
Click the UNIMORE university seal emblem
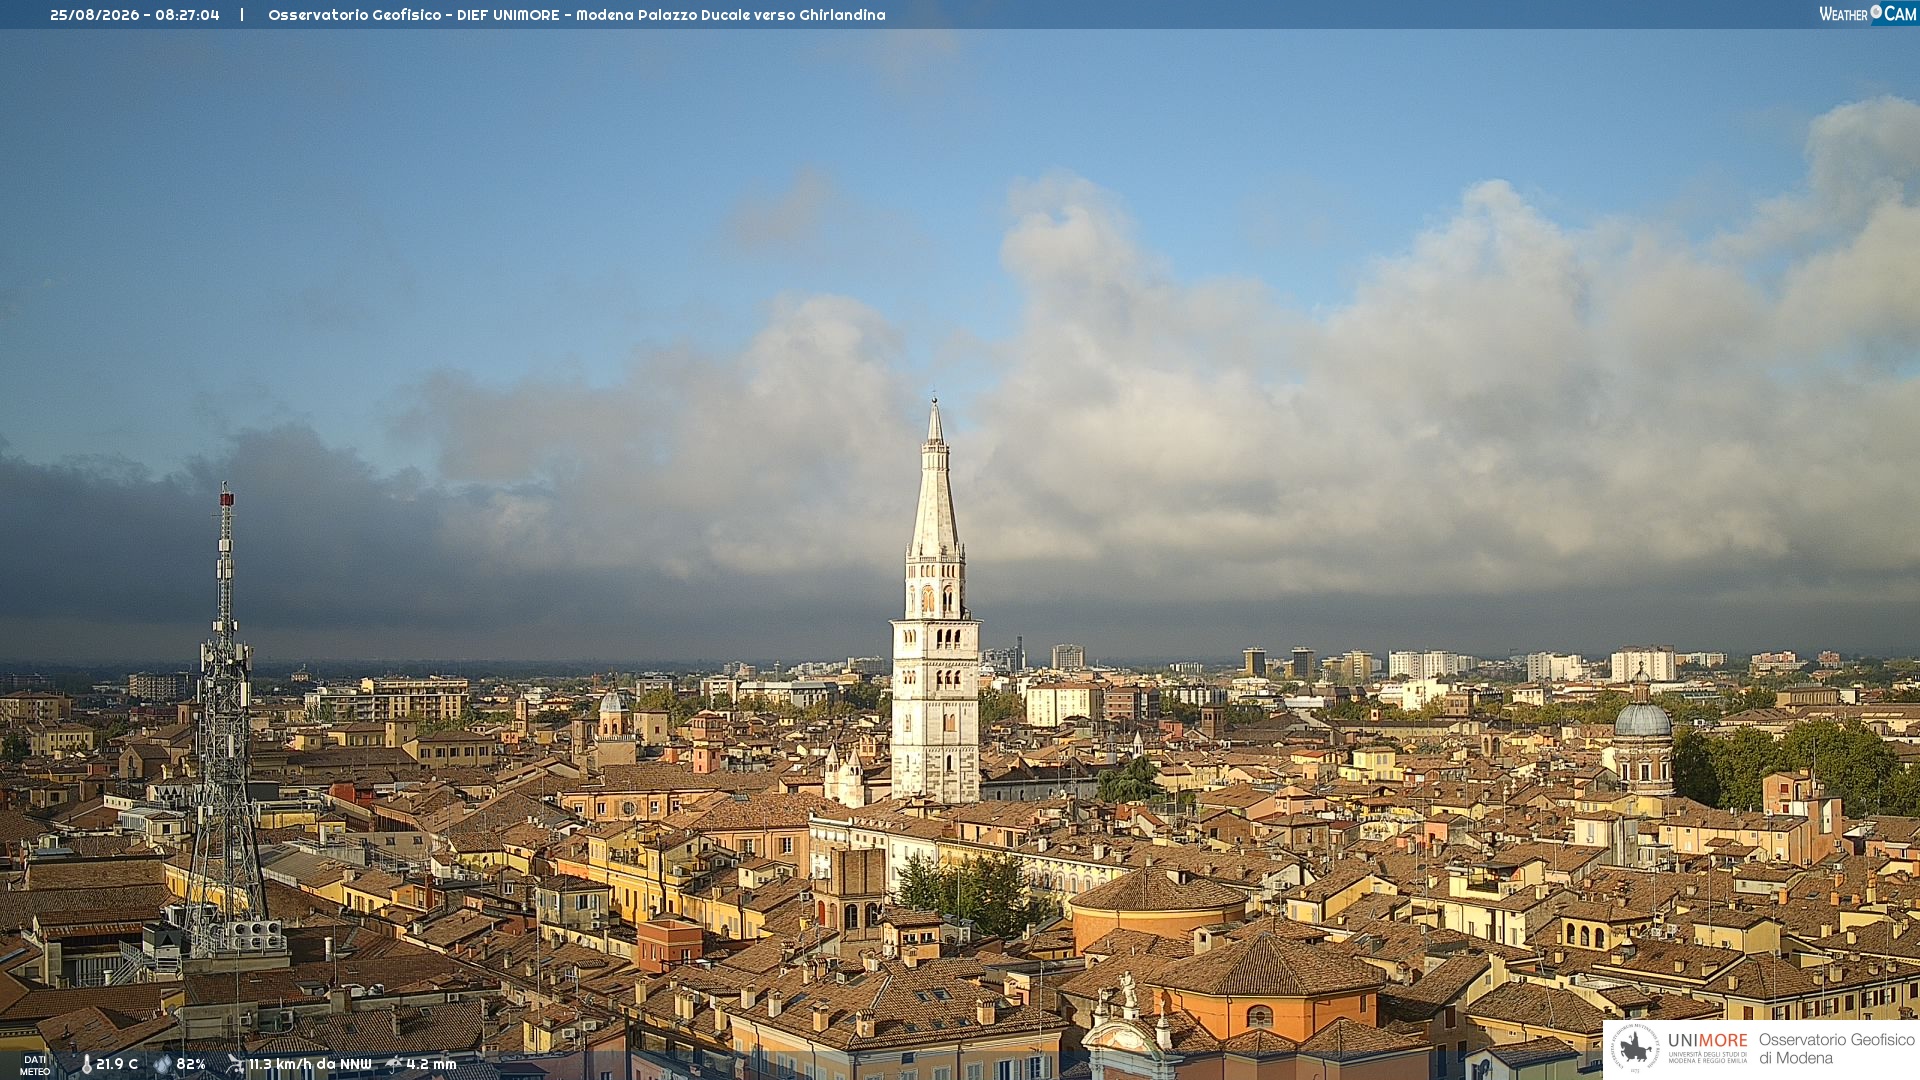tap(1636, 1049)
